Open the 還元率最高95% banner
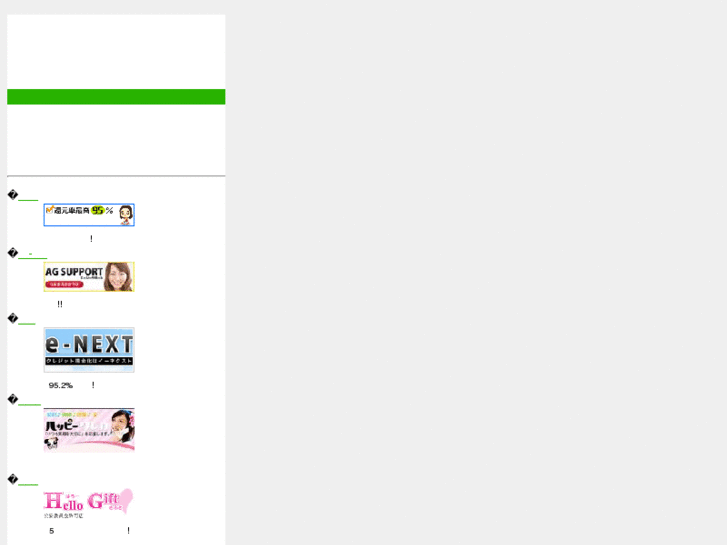The image size is (727, 545). click(89, 215)
